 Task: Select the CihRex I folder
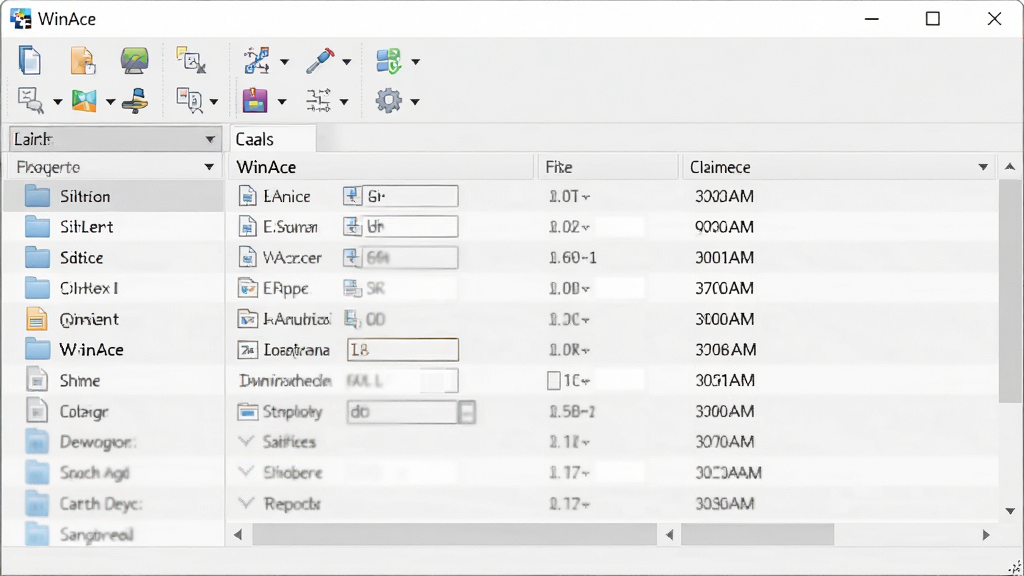point(114,288)
